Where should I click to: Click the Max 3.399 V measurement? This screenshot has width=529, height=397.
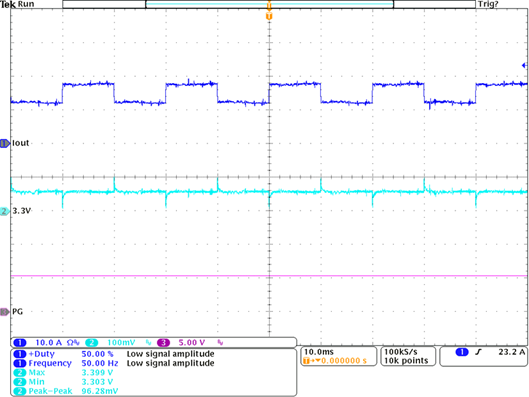63,373
